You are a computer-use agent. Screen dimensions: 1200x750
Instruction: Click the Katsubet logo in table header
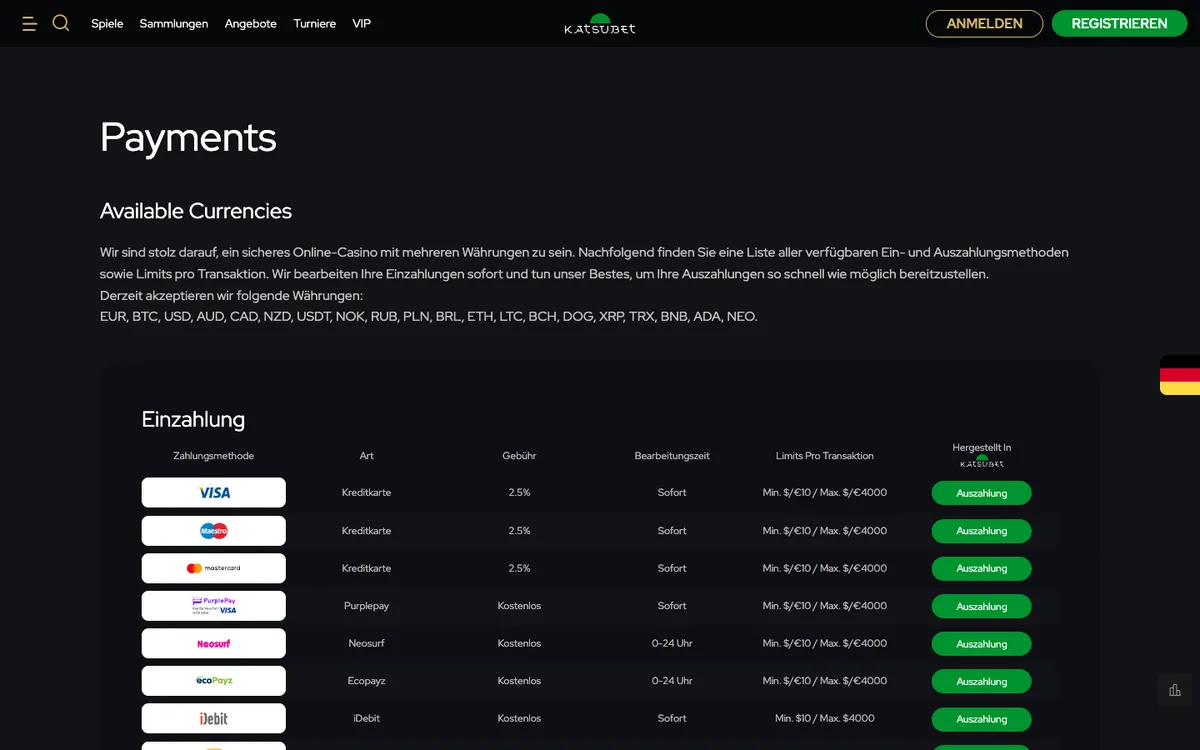(982, 462)
